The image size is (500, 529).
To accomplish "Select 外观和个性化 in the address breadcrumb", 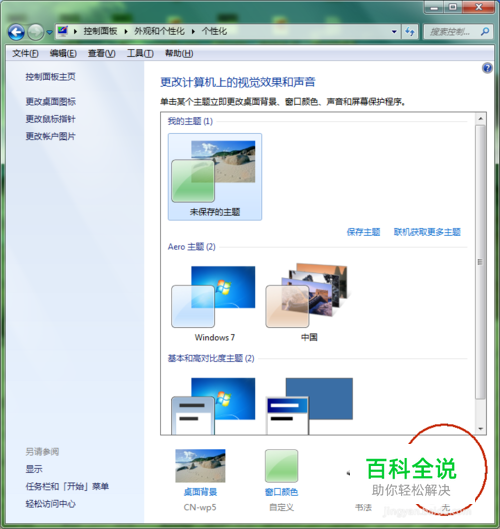I will tap(159, 32).
